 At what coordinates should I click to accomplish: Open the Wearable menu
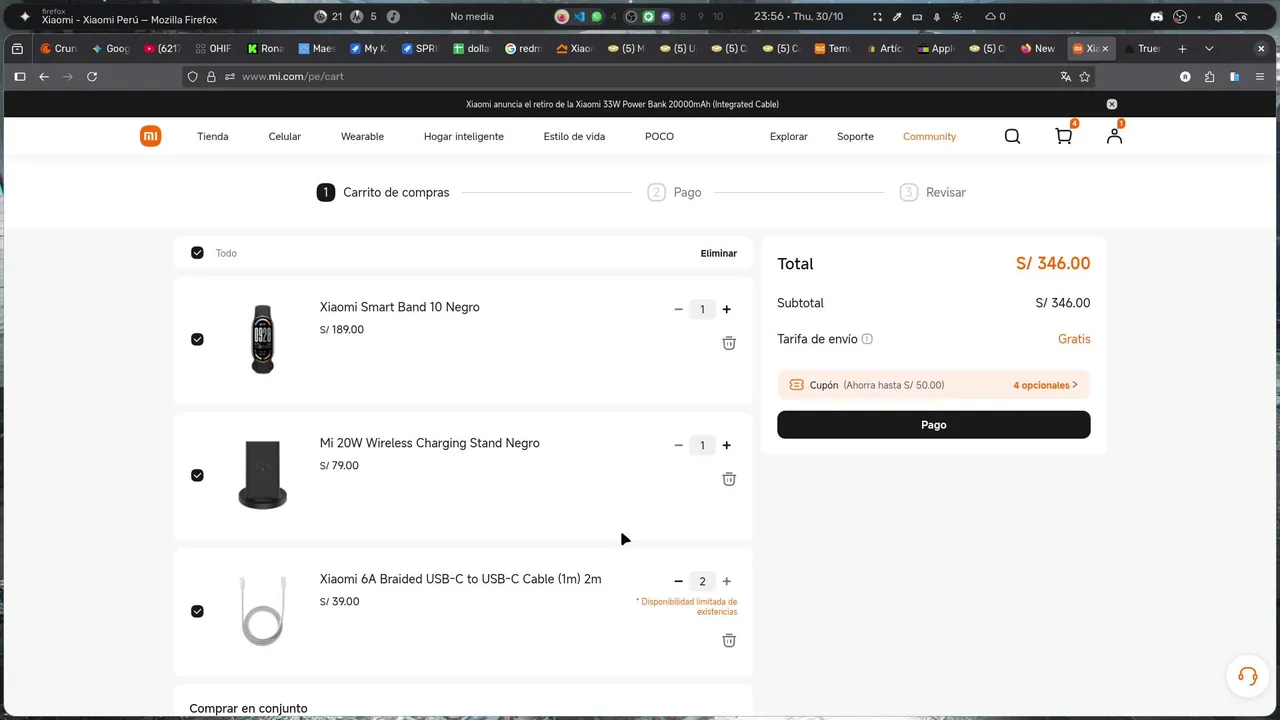362,136
